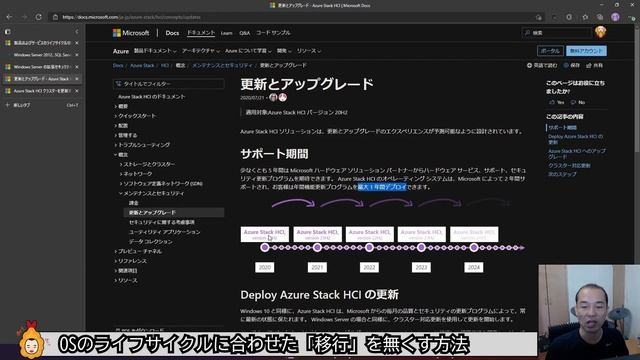Image resolution: width=640 pixels, height=360 pixels.
Task: Click the first contributor avatar under the title
Action: pos(273,97)
